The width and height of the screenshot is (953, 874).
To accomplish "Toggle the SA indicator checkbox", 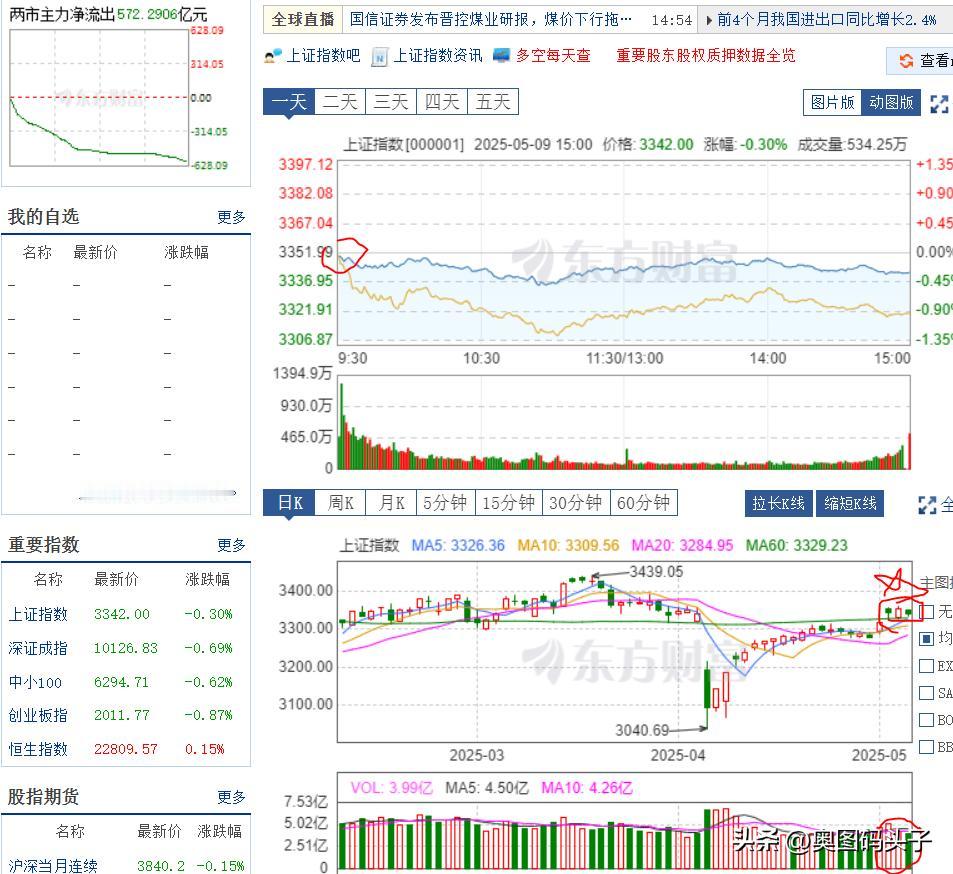I will coord(927,693).
